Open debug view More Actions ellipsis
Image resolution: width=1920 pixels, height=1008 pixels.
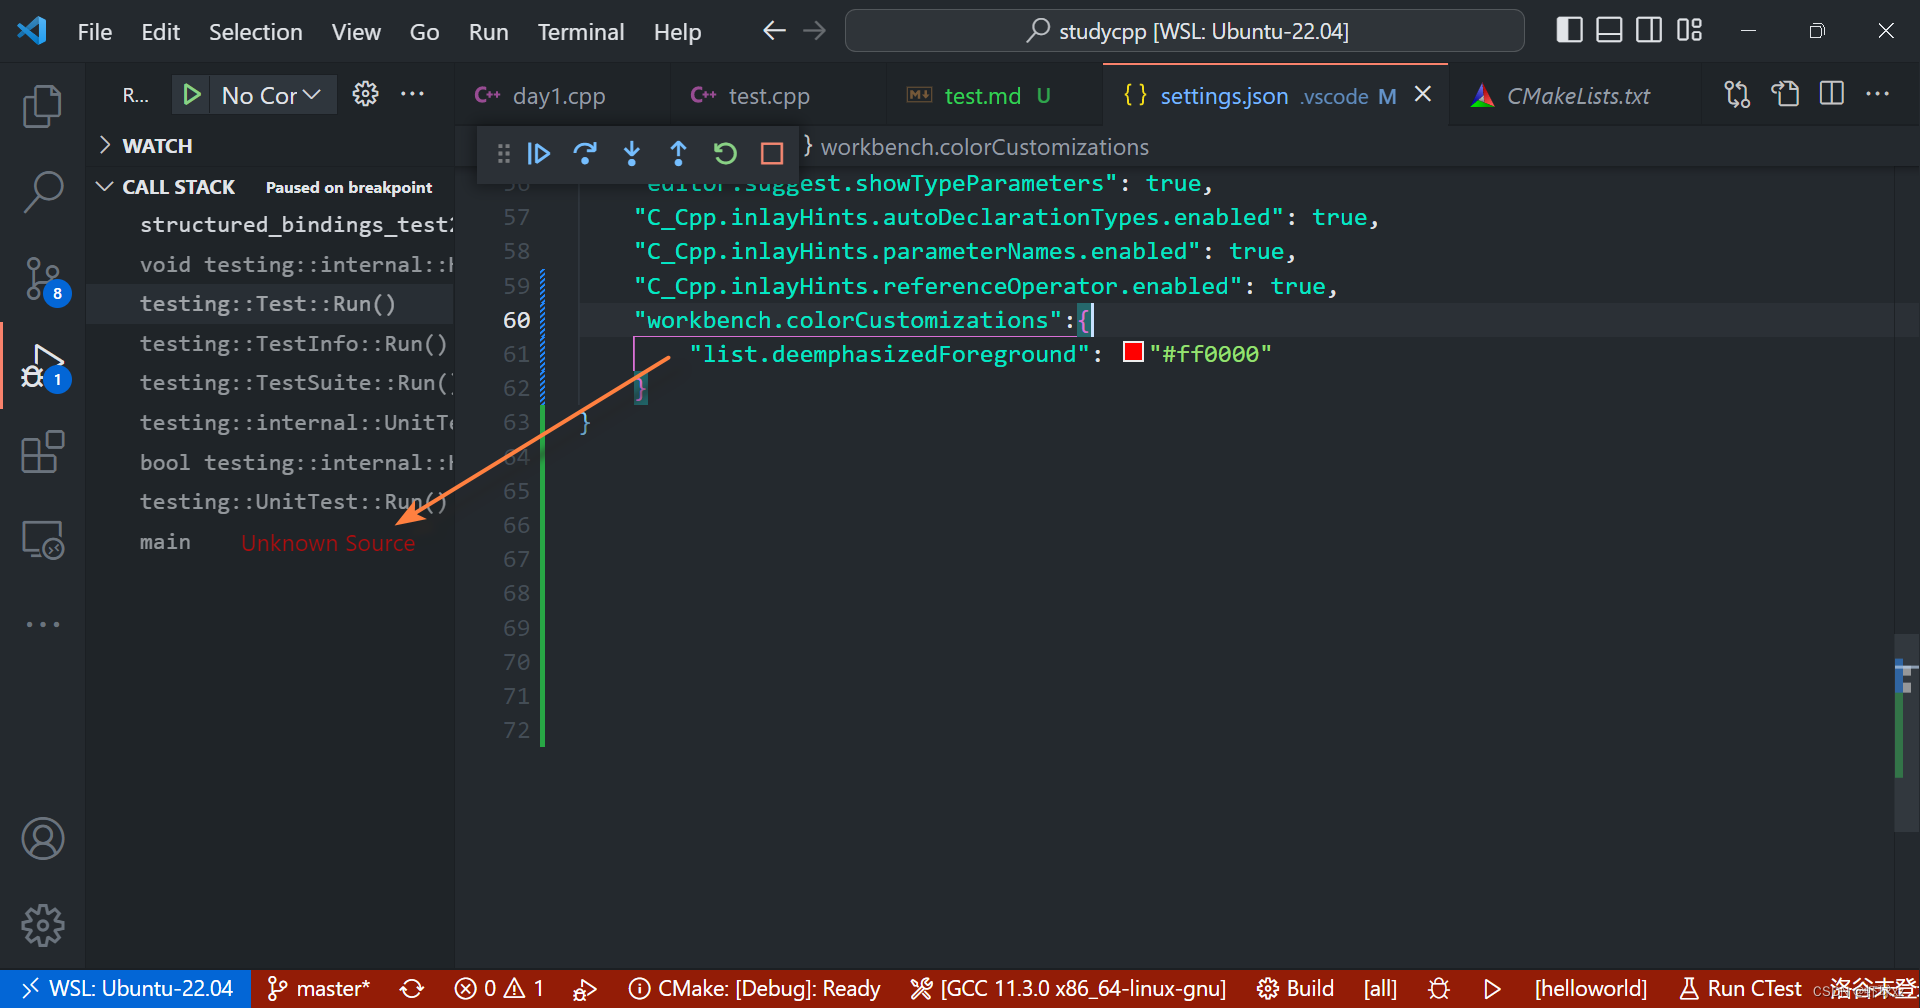coord(412,94)
